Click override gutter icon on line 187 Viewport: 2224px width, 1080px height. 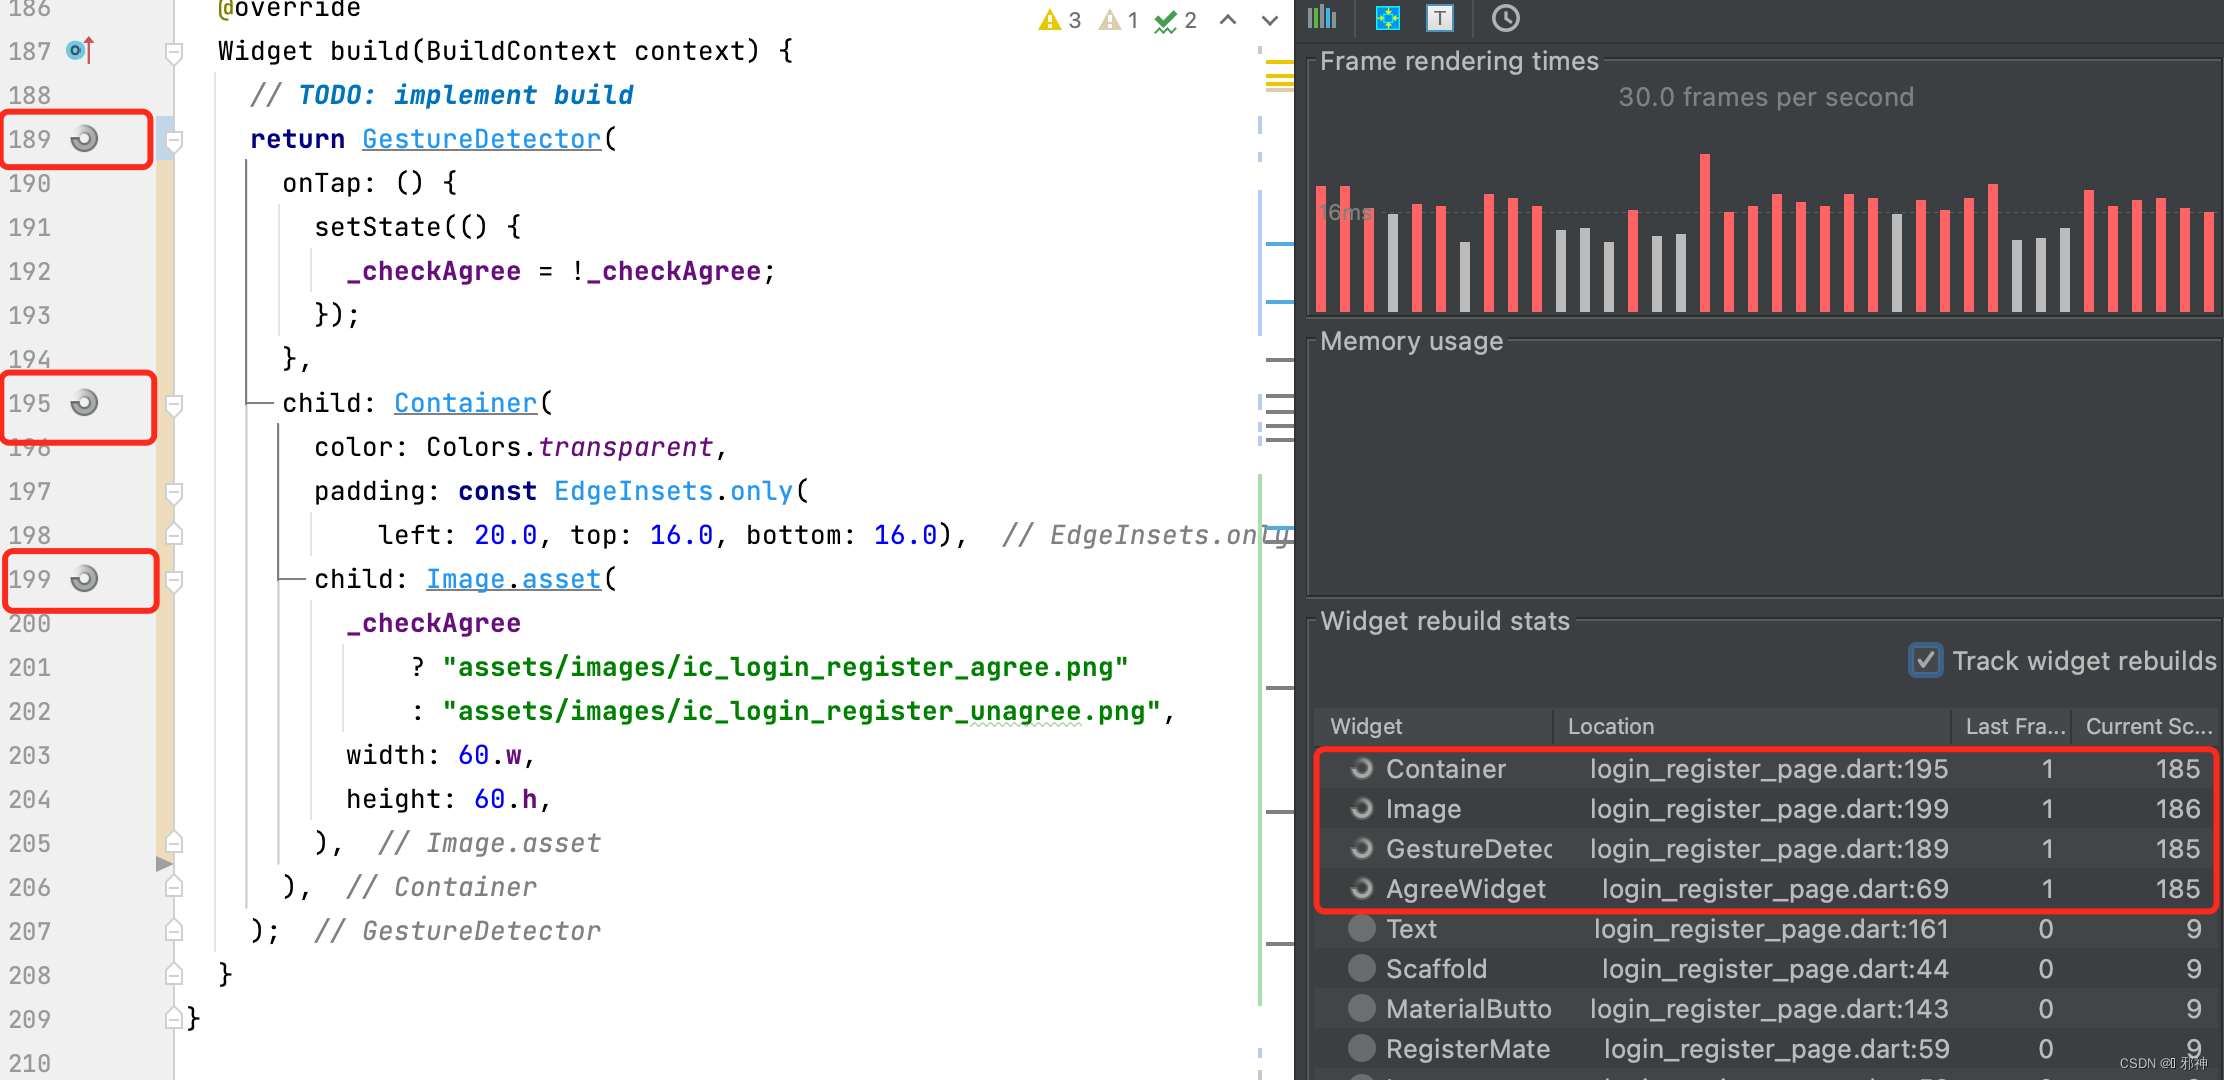point(80,50)
